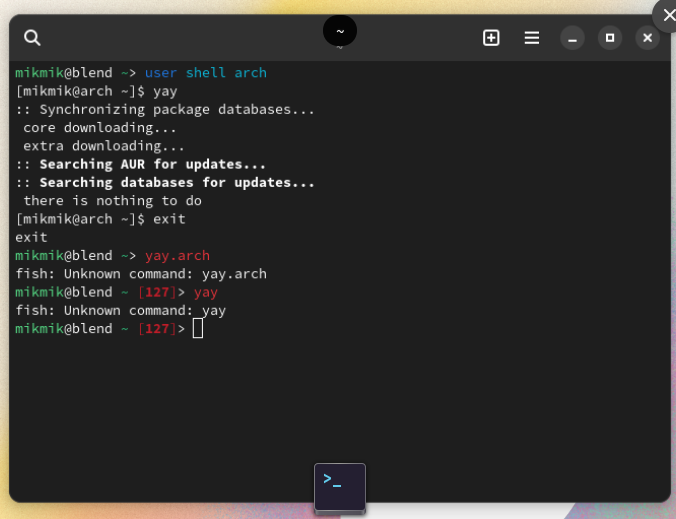The image size is (676, 519).
Task: Add a new terminal tab
Action: click(491, 38)
